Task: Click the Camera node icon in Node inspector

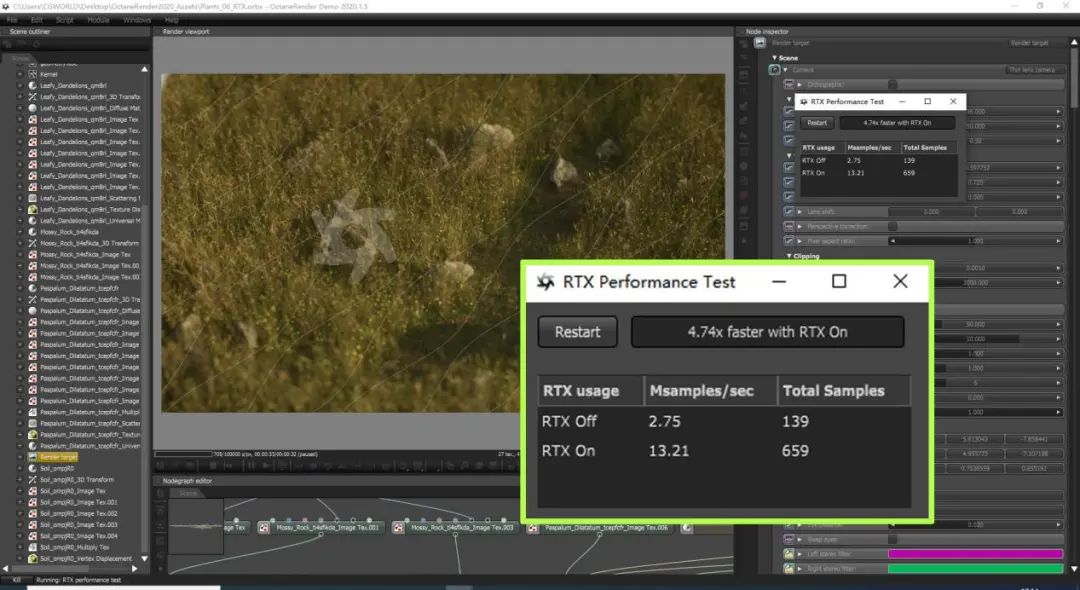Action: (x=774, y=70)
